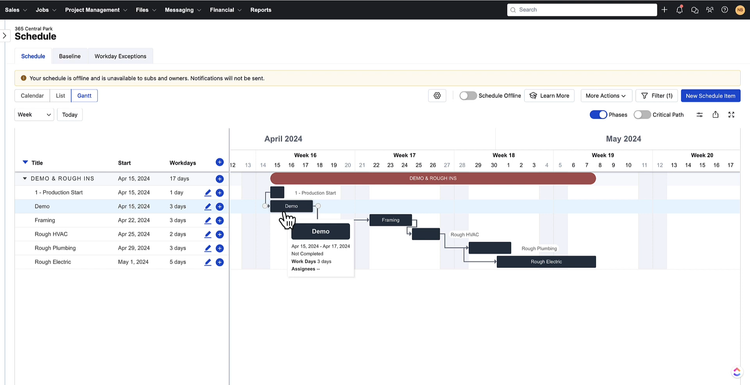Image resolution: width=750 pixels, height=385 pixels.
Task: Click the plus add-new icon in top bar
Action: [664, 10]
